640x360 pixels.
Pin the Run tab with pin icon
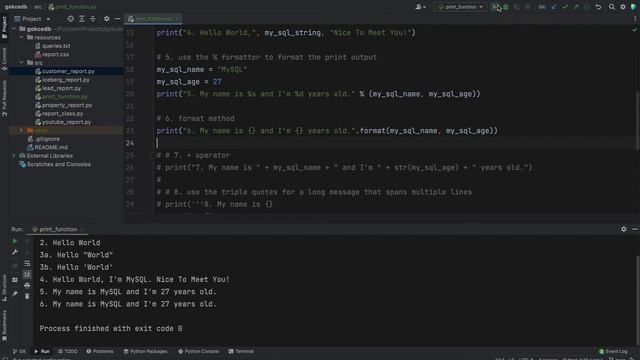[15, 293]
